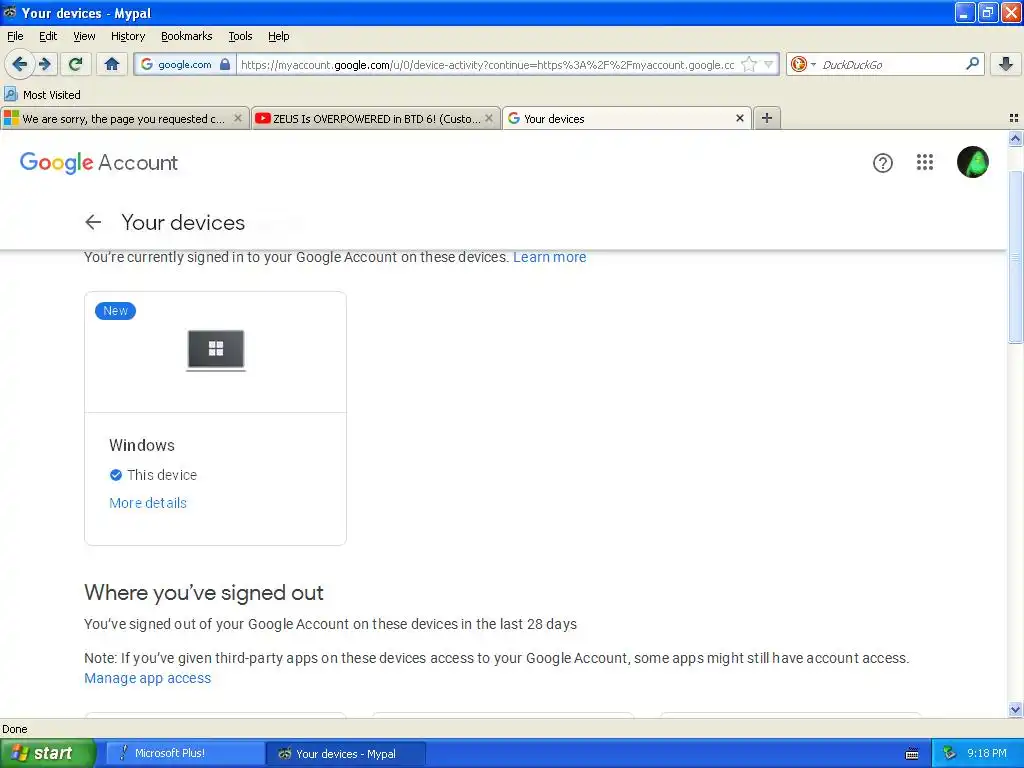
Task: Click the taskbar keyboard icon
Action: (912, 754)
